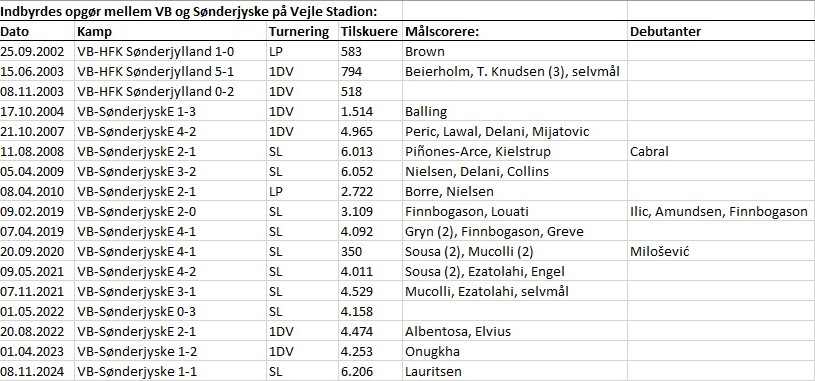Screen dimensions: 815x381
Task: Click attendance cell showing 4.965
Action: (x=371, y=132)
